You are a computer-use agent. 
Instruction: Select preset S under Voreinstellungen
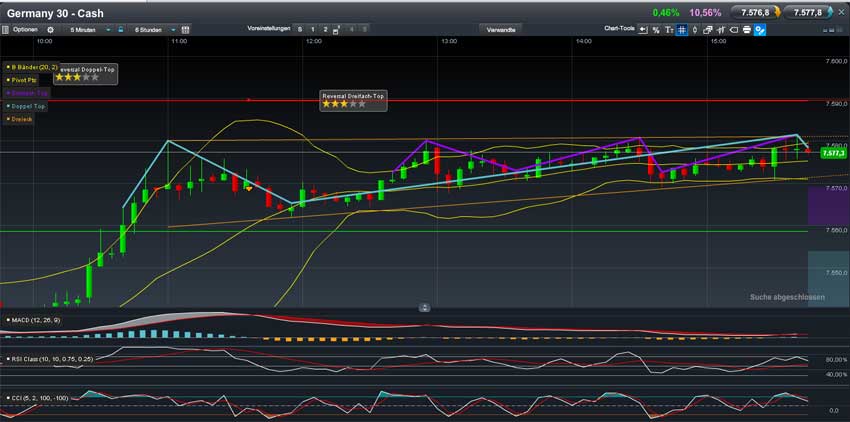[x=300, y=29]
